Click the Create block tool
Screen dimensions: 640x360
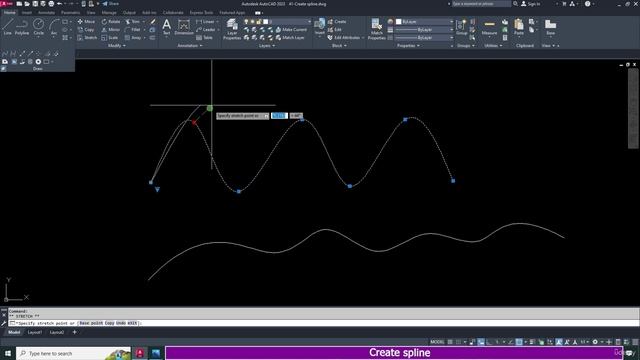[x=337, y=22]
